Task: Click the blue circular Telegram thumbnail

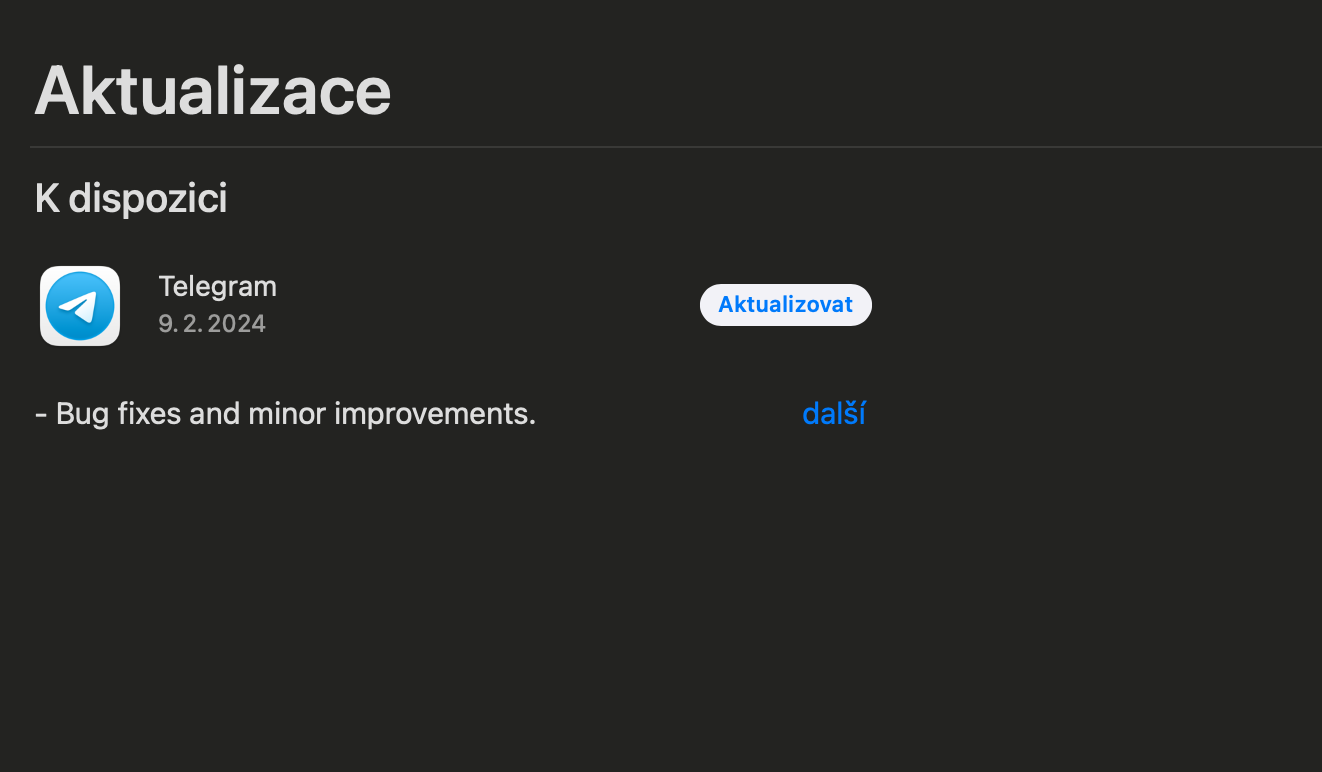Action: [x=80, y=305]
